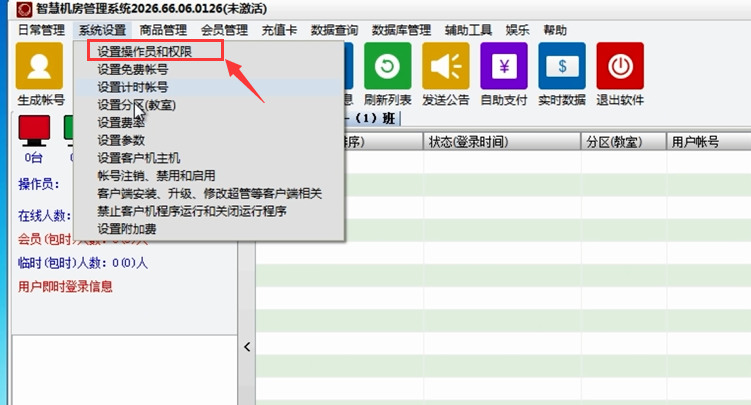Open the 日常管理 menu
This screenshot has height=405, width=751.
click(x=41, y=30)
